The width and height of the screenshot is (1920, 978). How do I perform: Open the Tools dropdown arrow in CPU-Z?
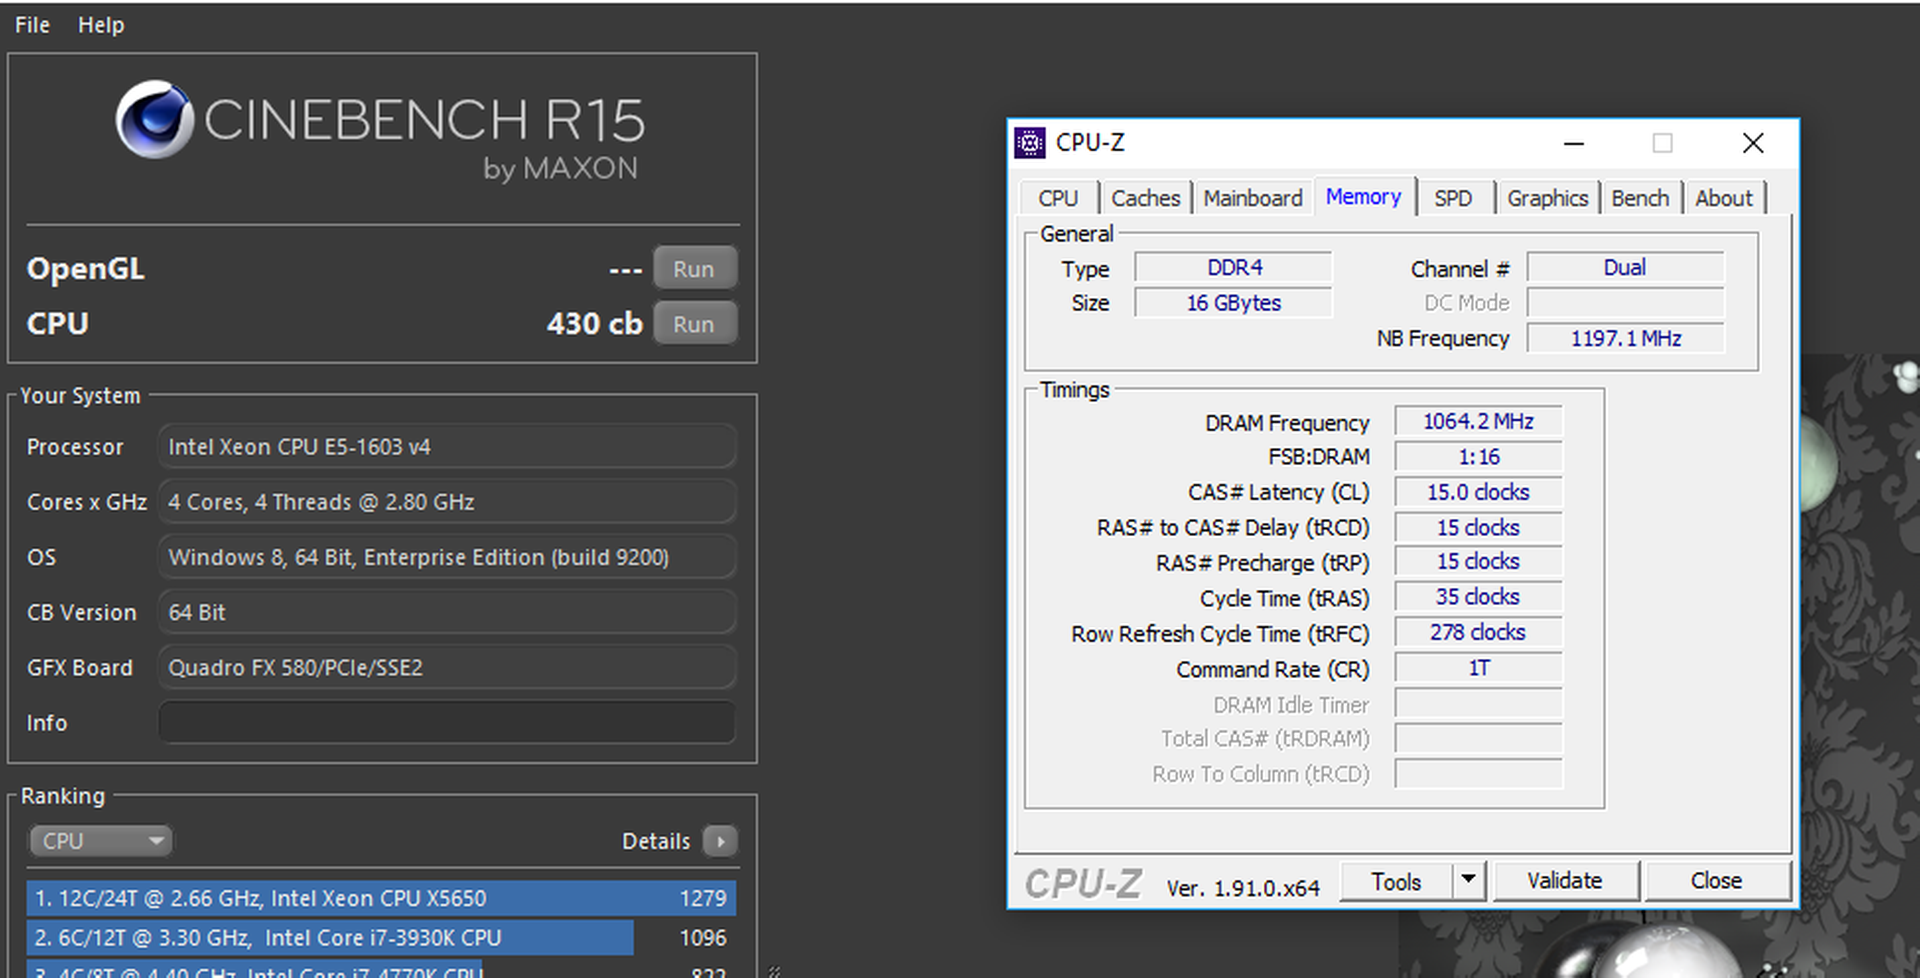[x=1468, y=881]
